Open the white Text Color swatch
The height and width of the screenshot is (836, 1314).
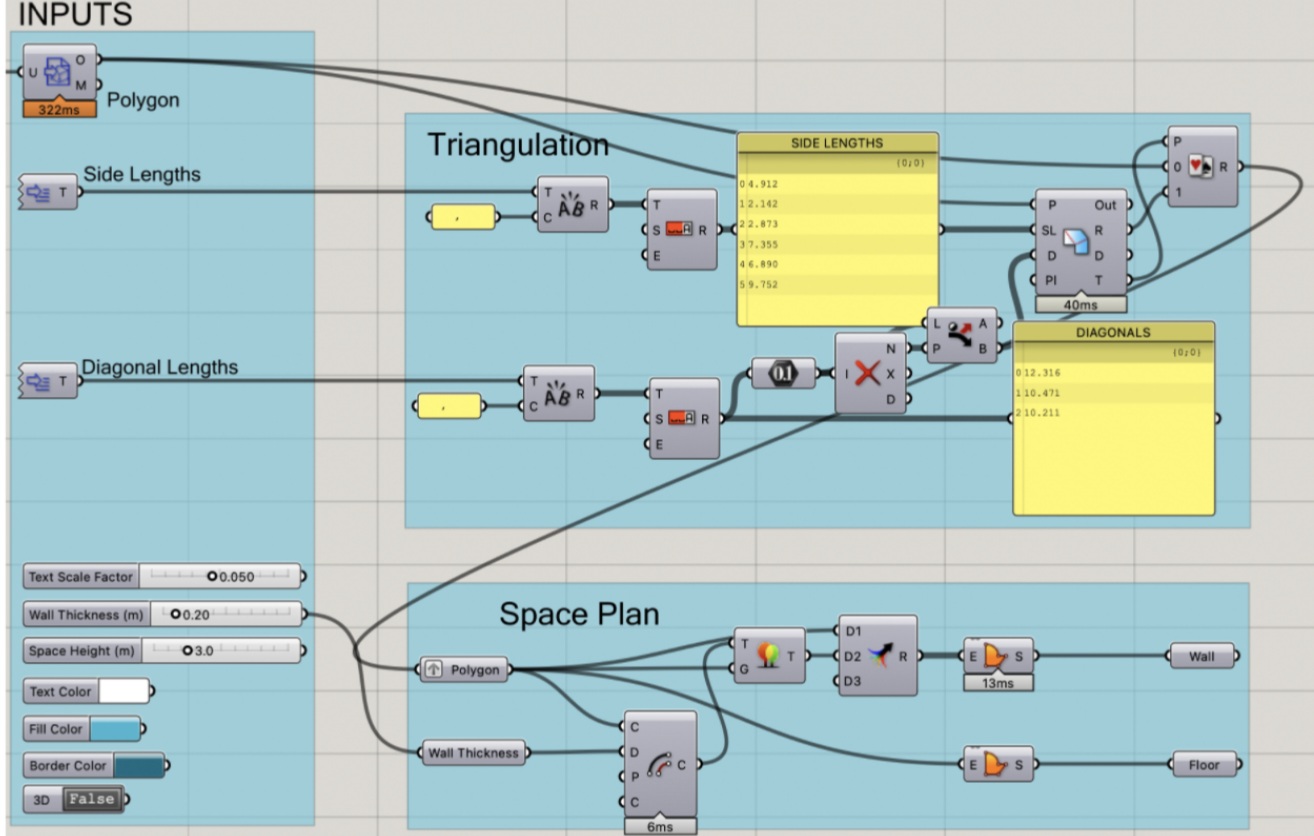122,691
